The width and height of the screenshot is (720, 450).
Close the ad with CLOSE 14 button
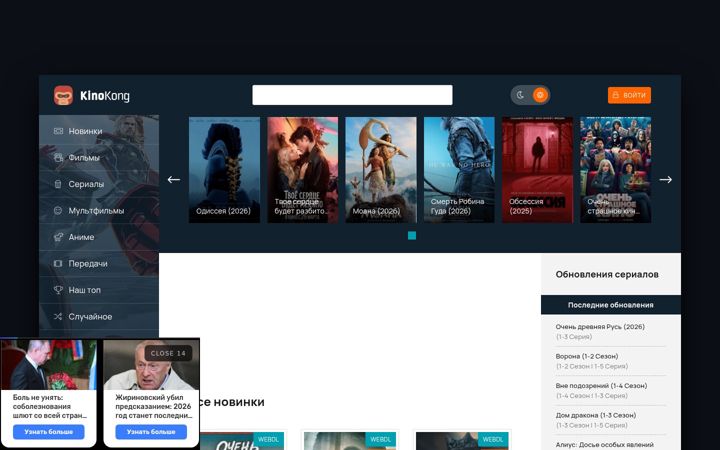pyautogui.click(x=168, y=353)
